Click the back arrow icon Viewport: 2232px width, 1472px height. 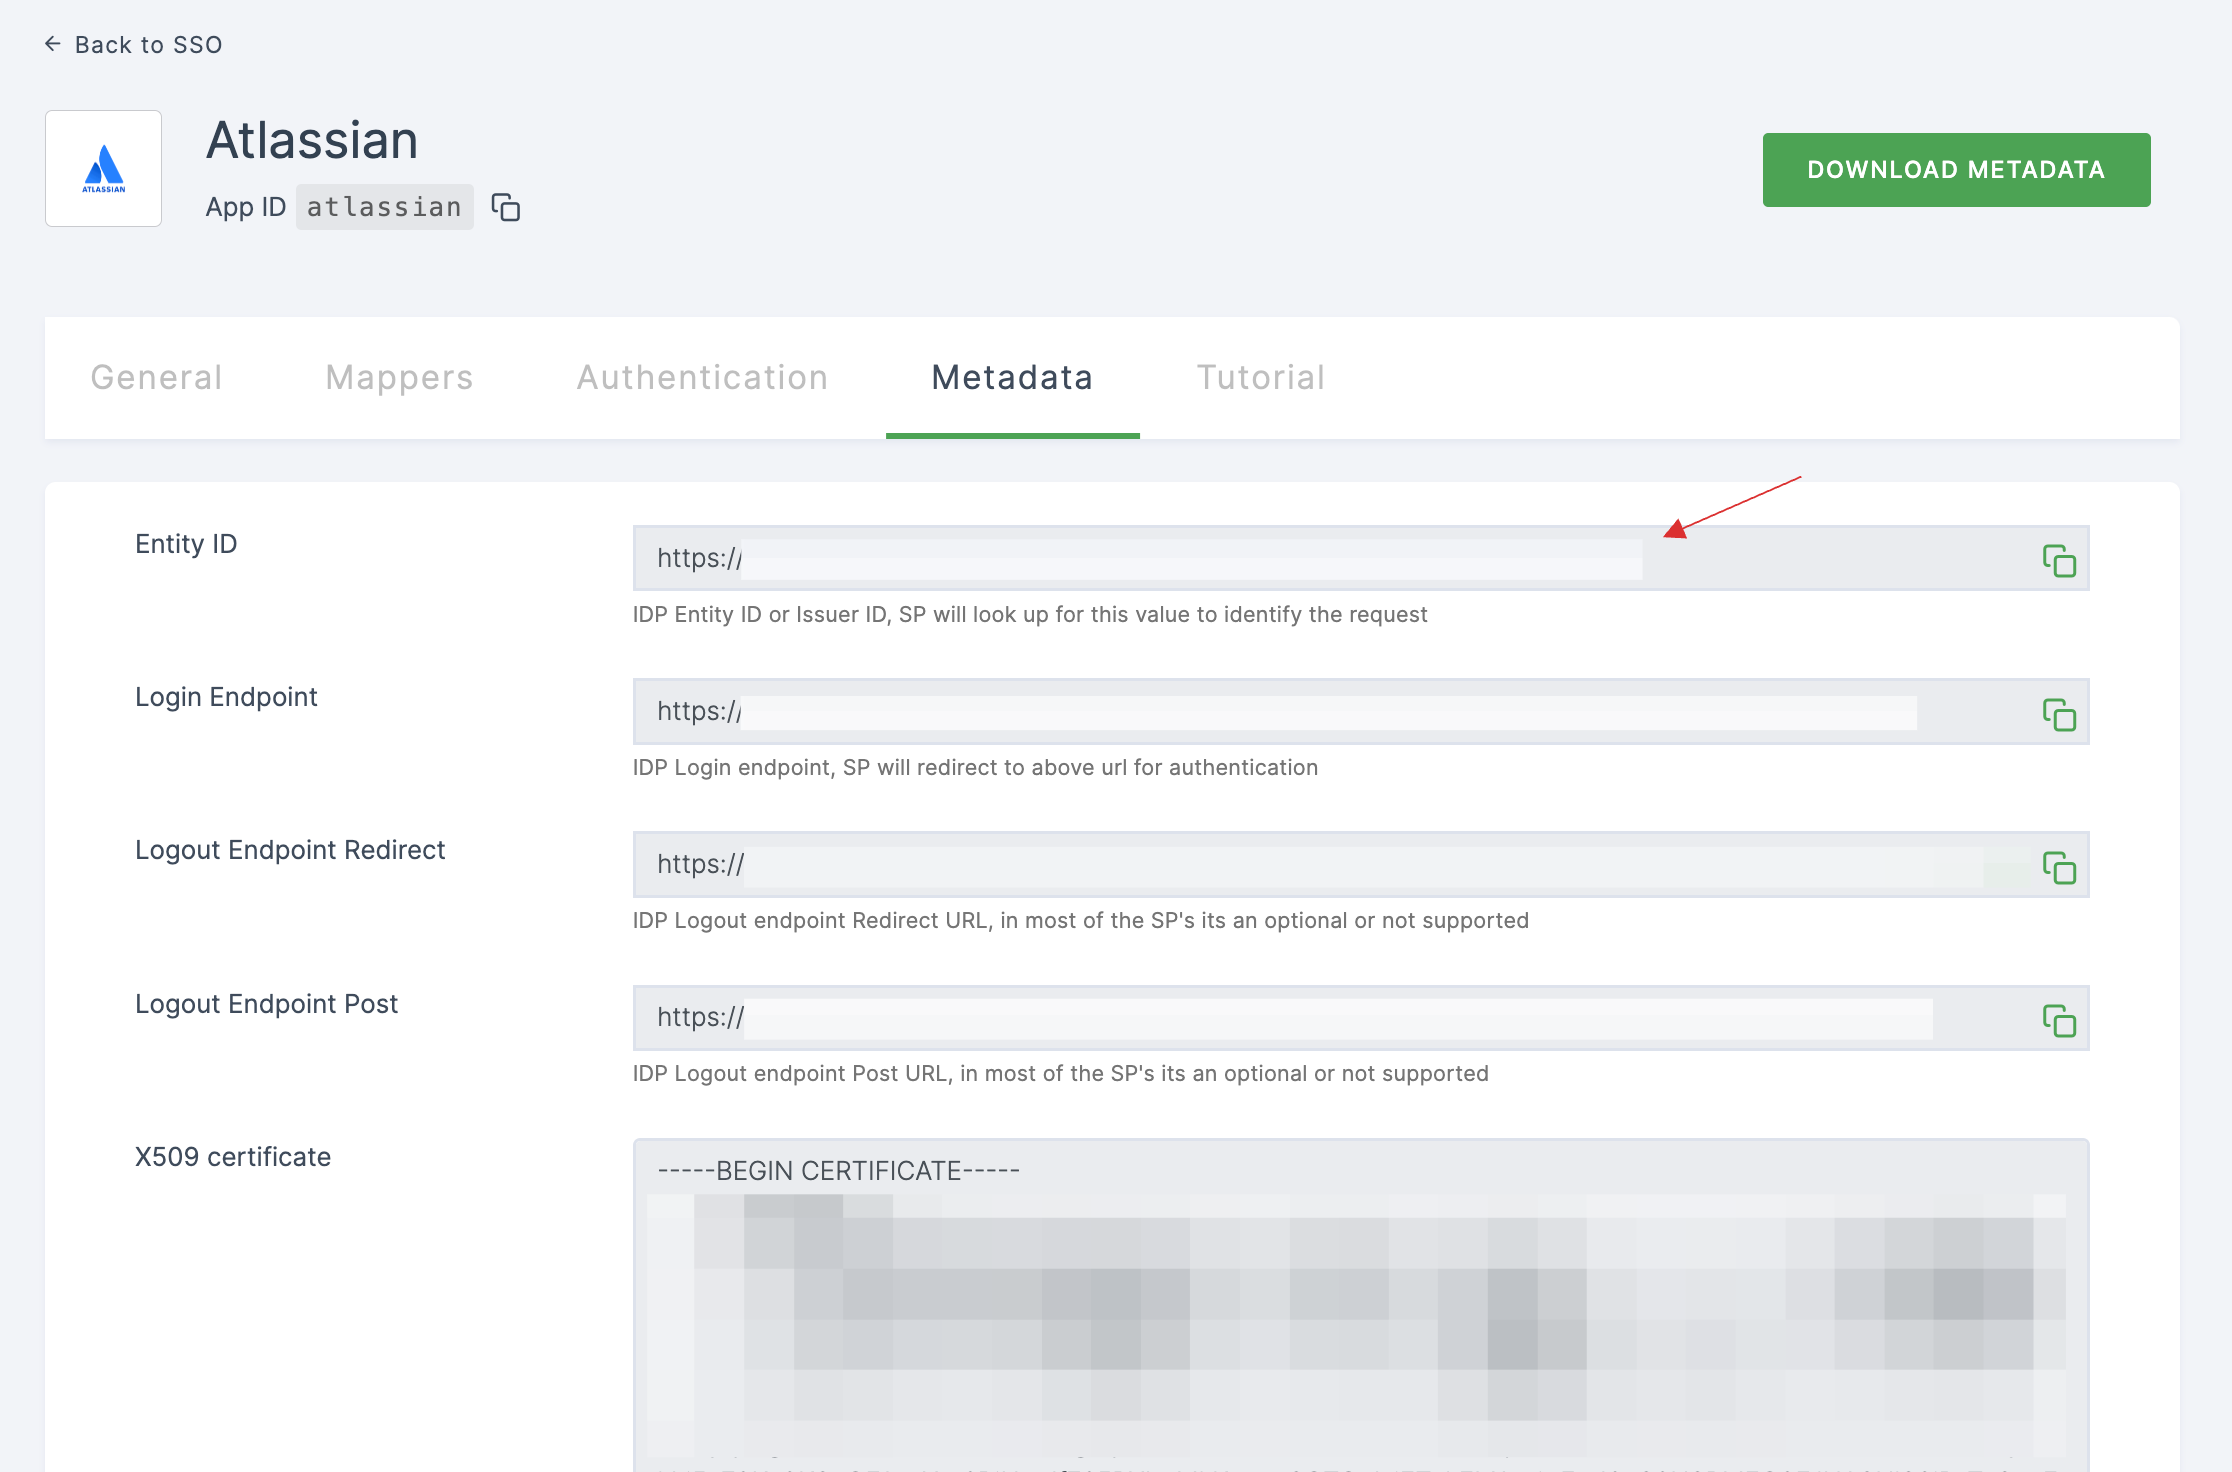click(x=53, y=44)
